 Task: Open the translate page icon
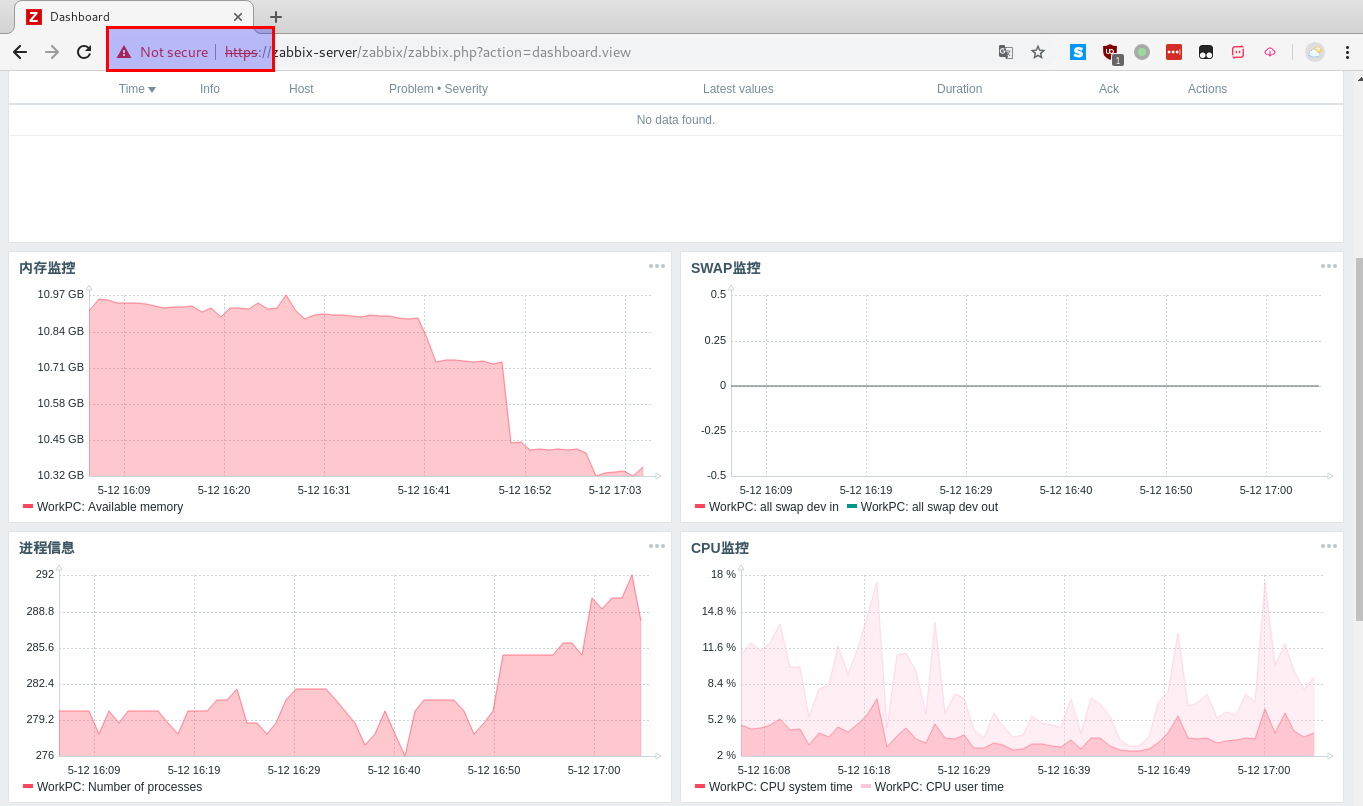pos(1006,52)
